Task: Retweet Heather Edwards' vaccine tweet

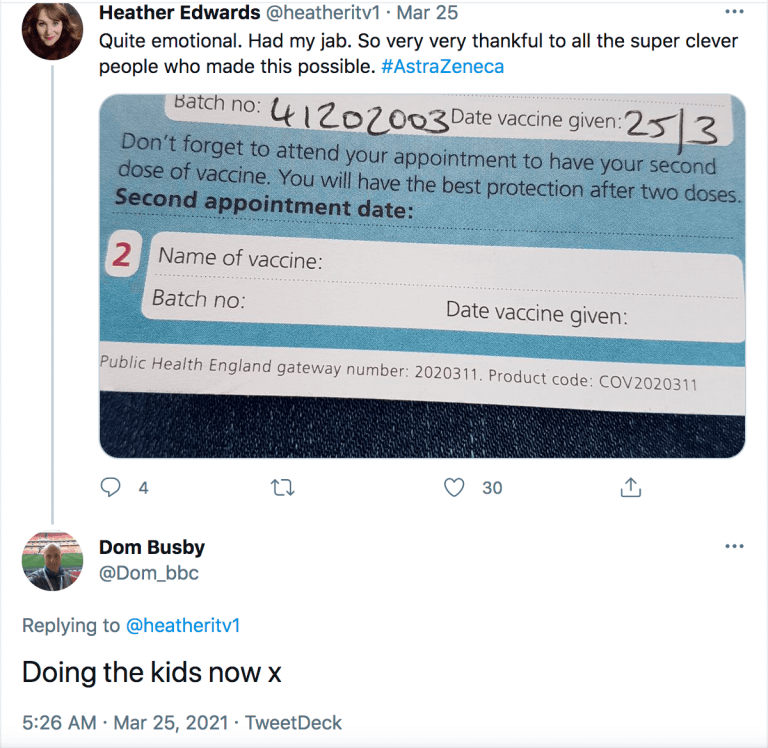Action: [283, 487]
